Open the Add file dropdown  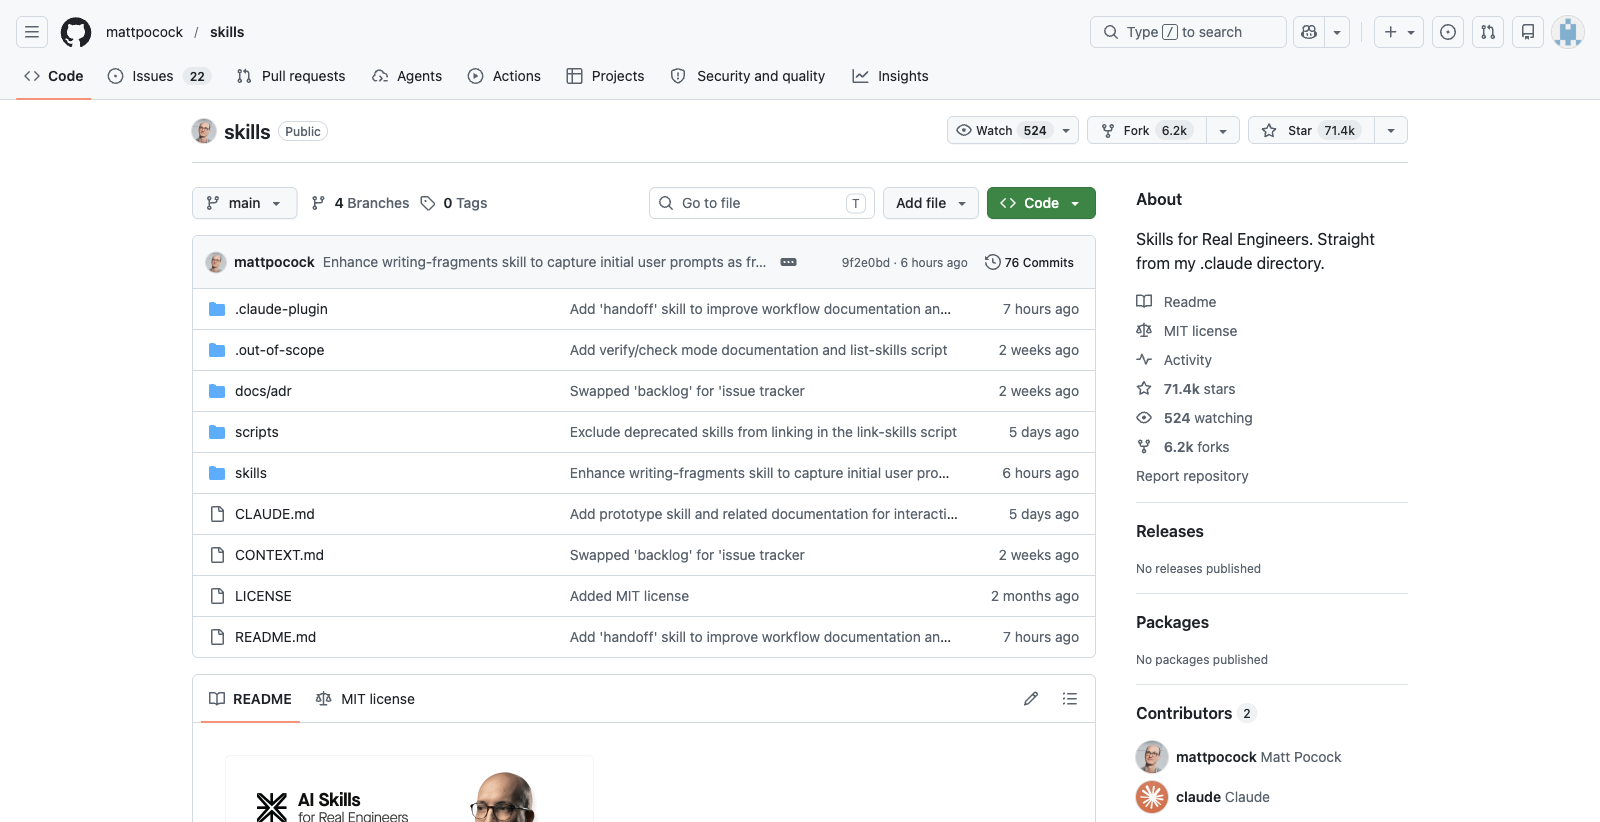931,203
